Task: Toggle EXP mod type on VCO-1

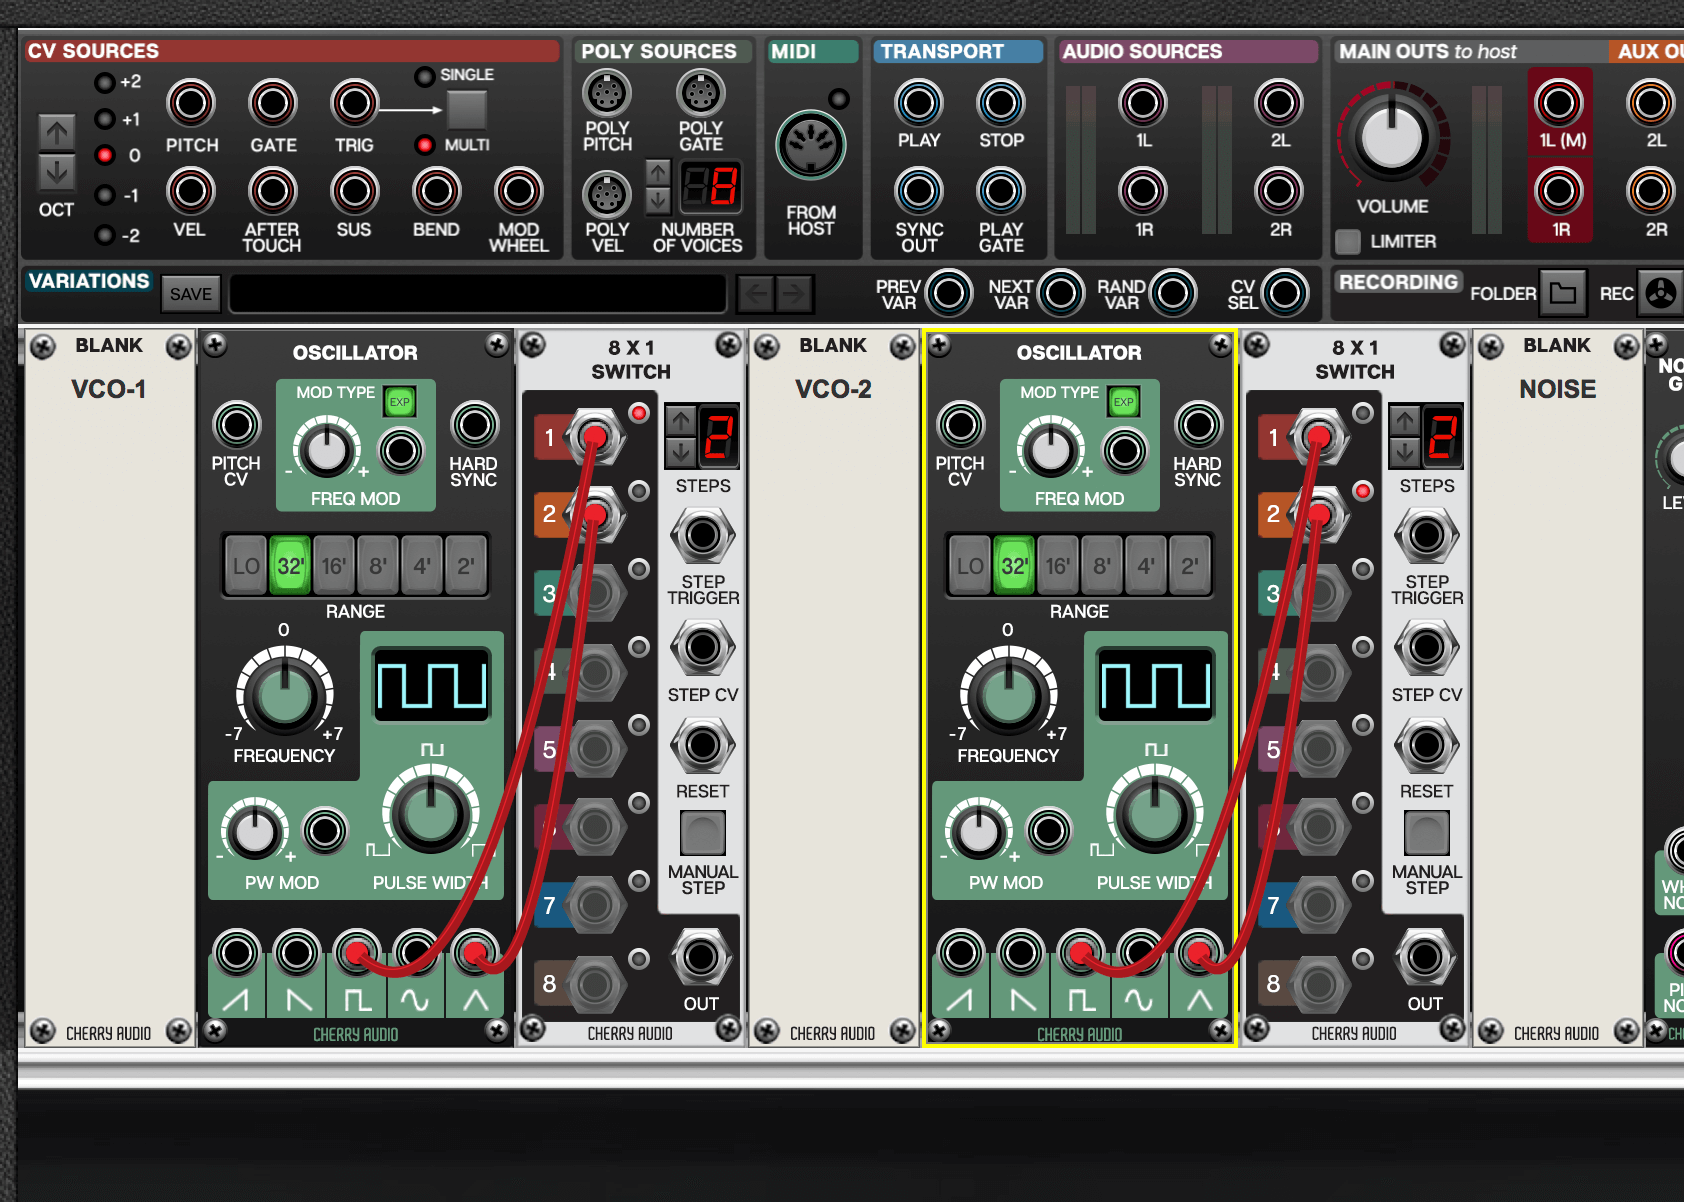Action: 400,402
